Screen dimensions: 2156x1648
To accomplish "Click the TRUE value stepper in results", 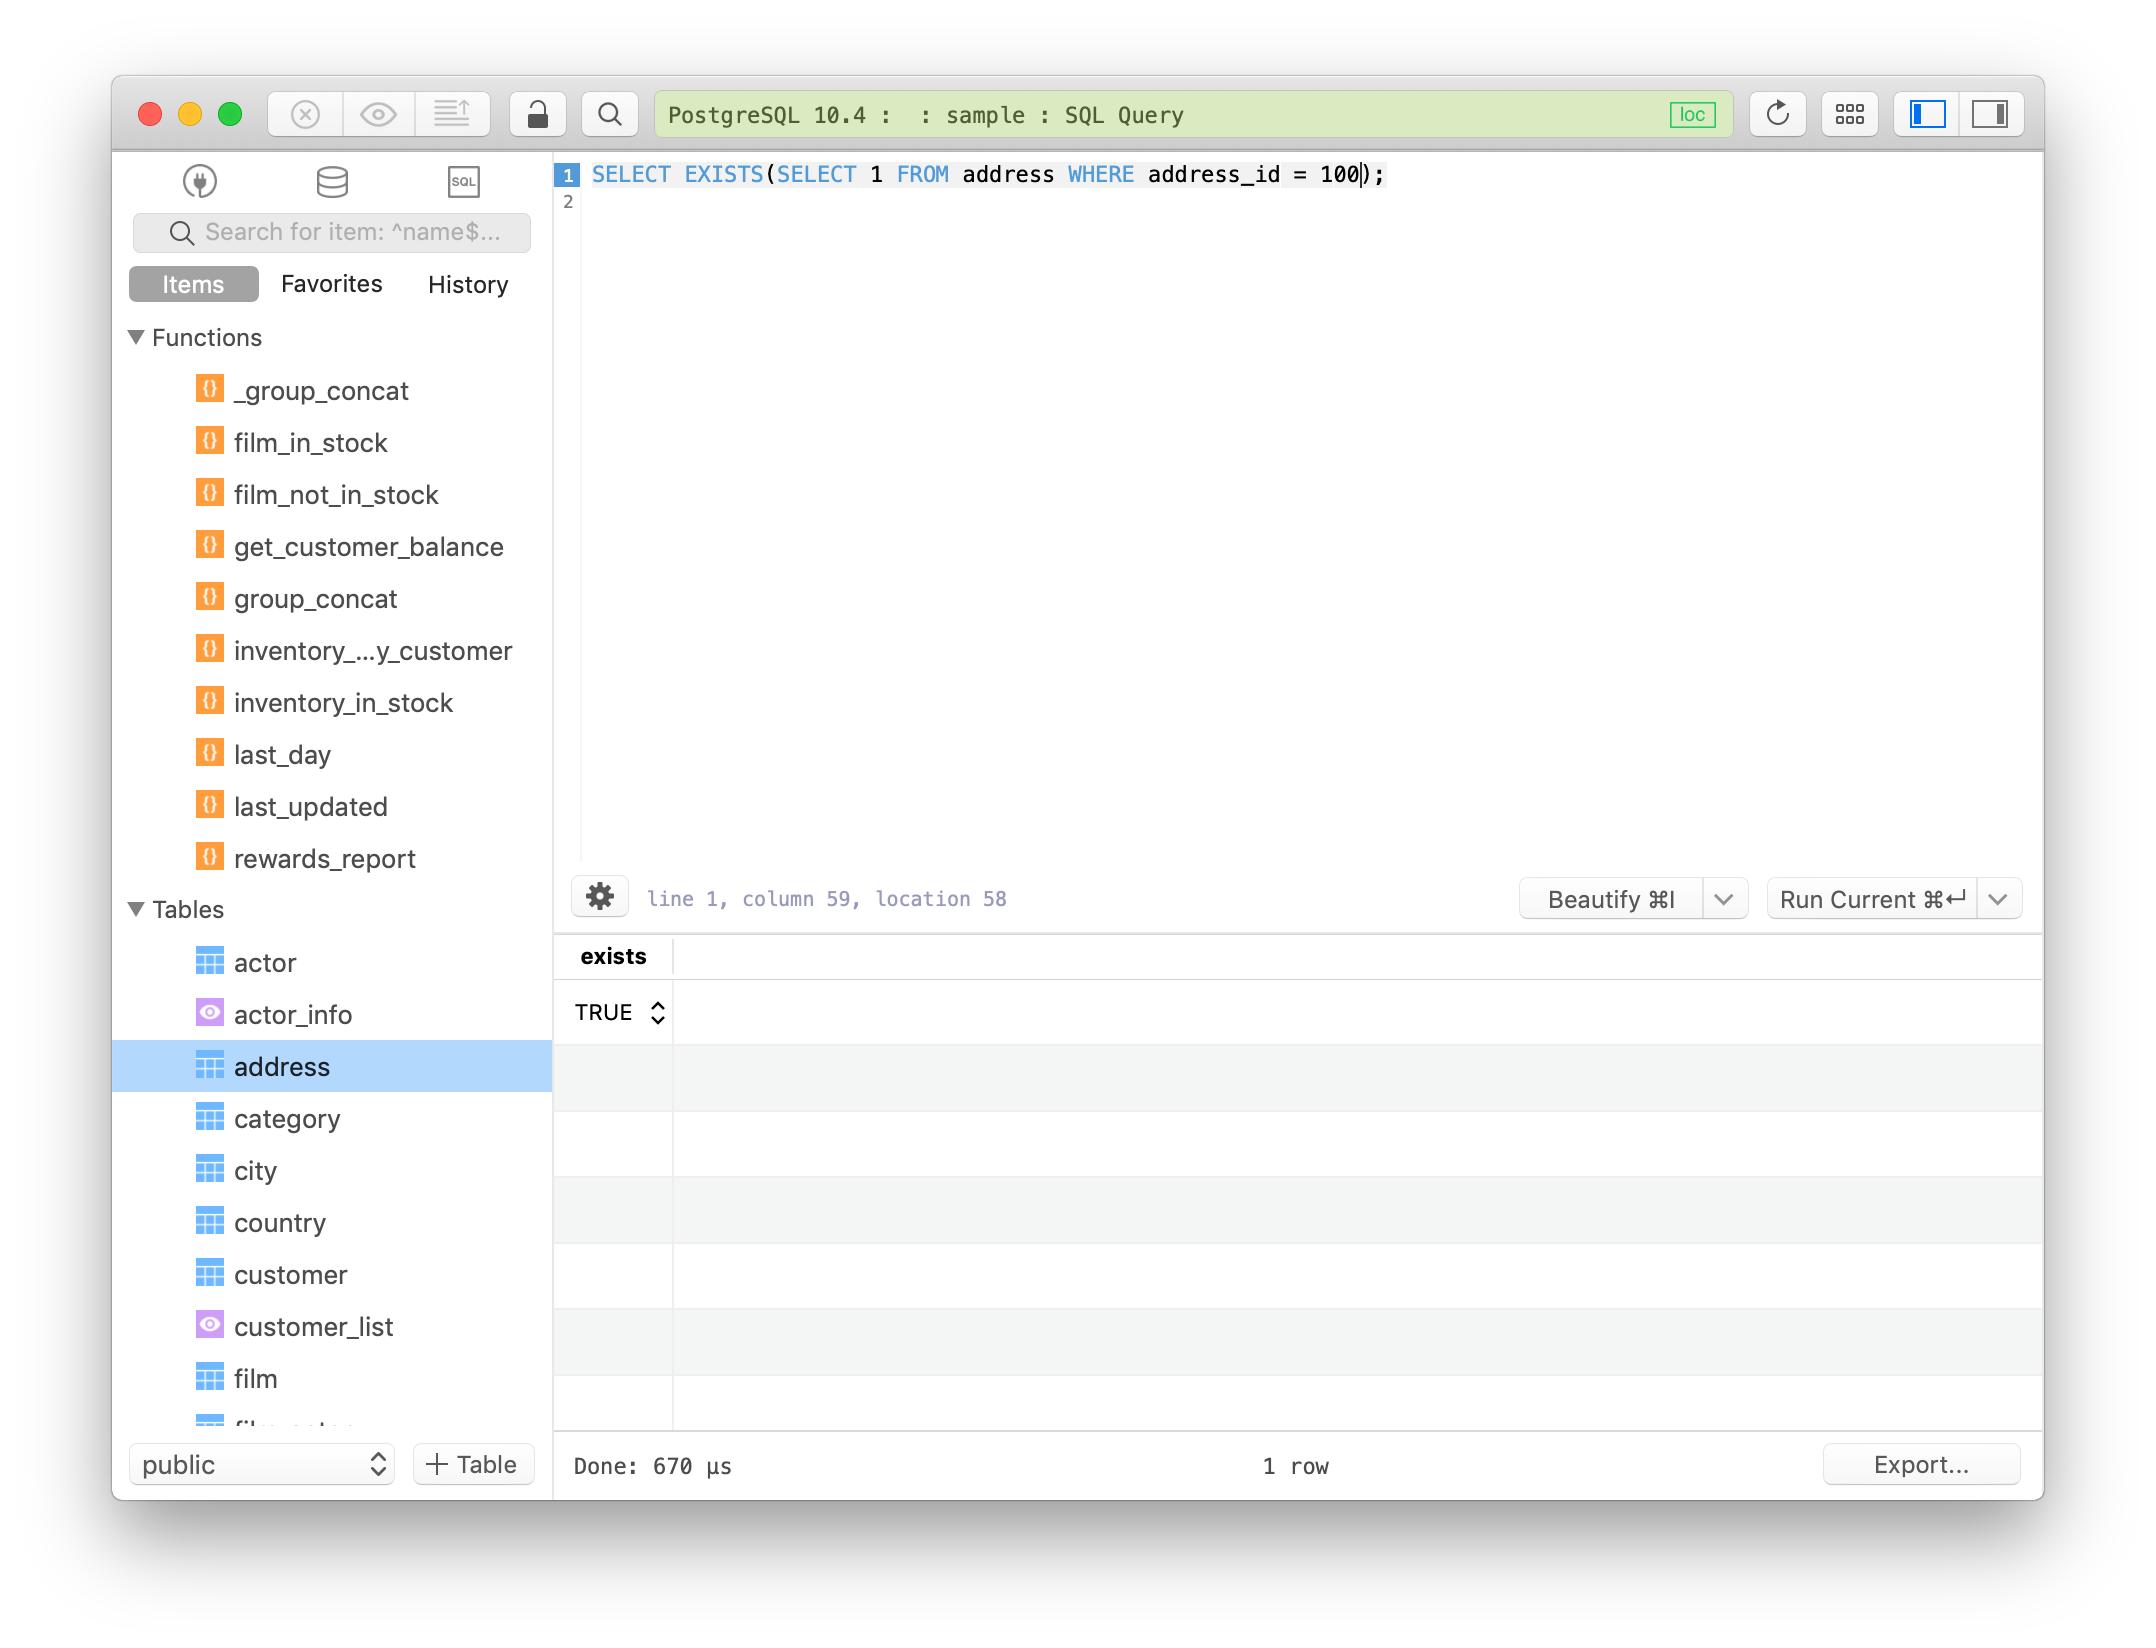I will (x=657, y=1012).
